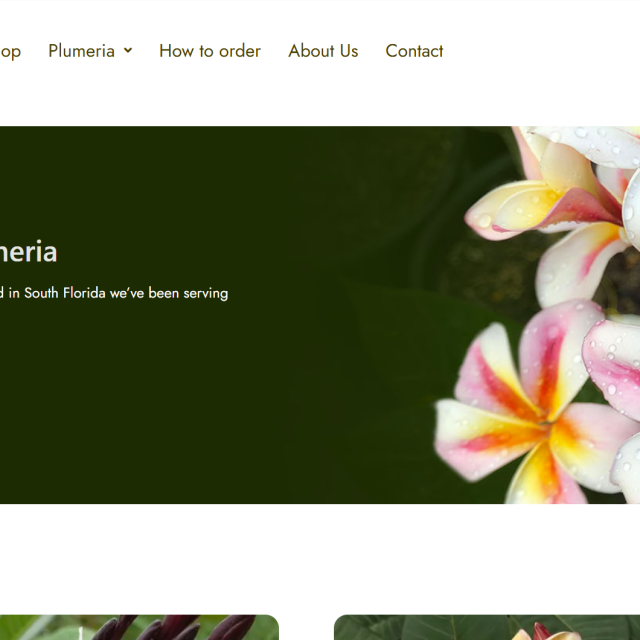
Task: Click the hero heading ending in 'meria'
Action: (29, 251)
